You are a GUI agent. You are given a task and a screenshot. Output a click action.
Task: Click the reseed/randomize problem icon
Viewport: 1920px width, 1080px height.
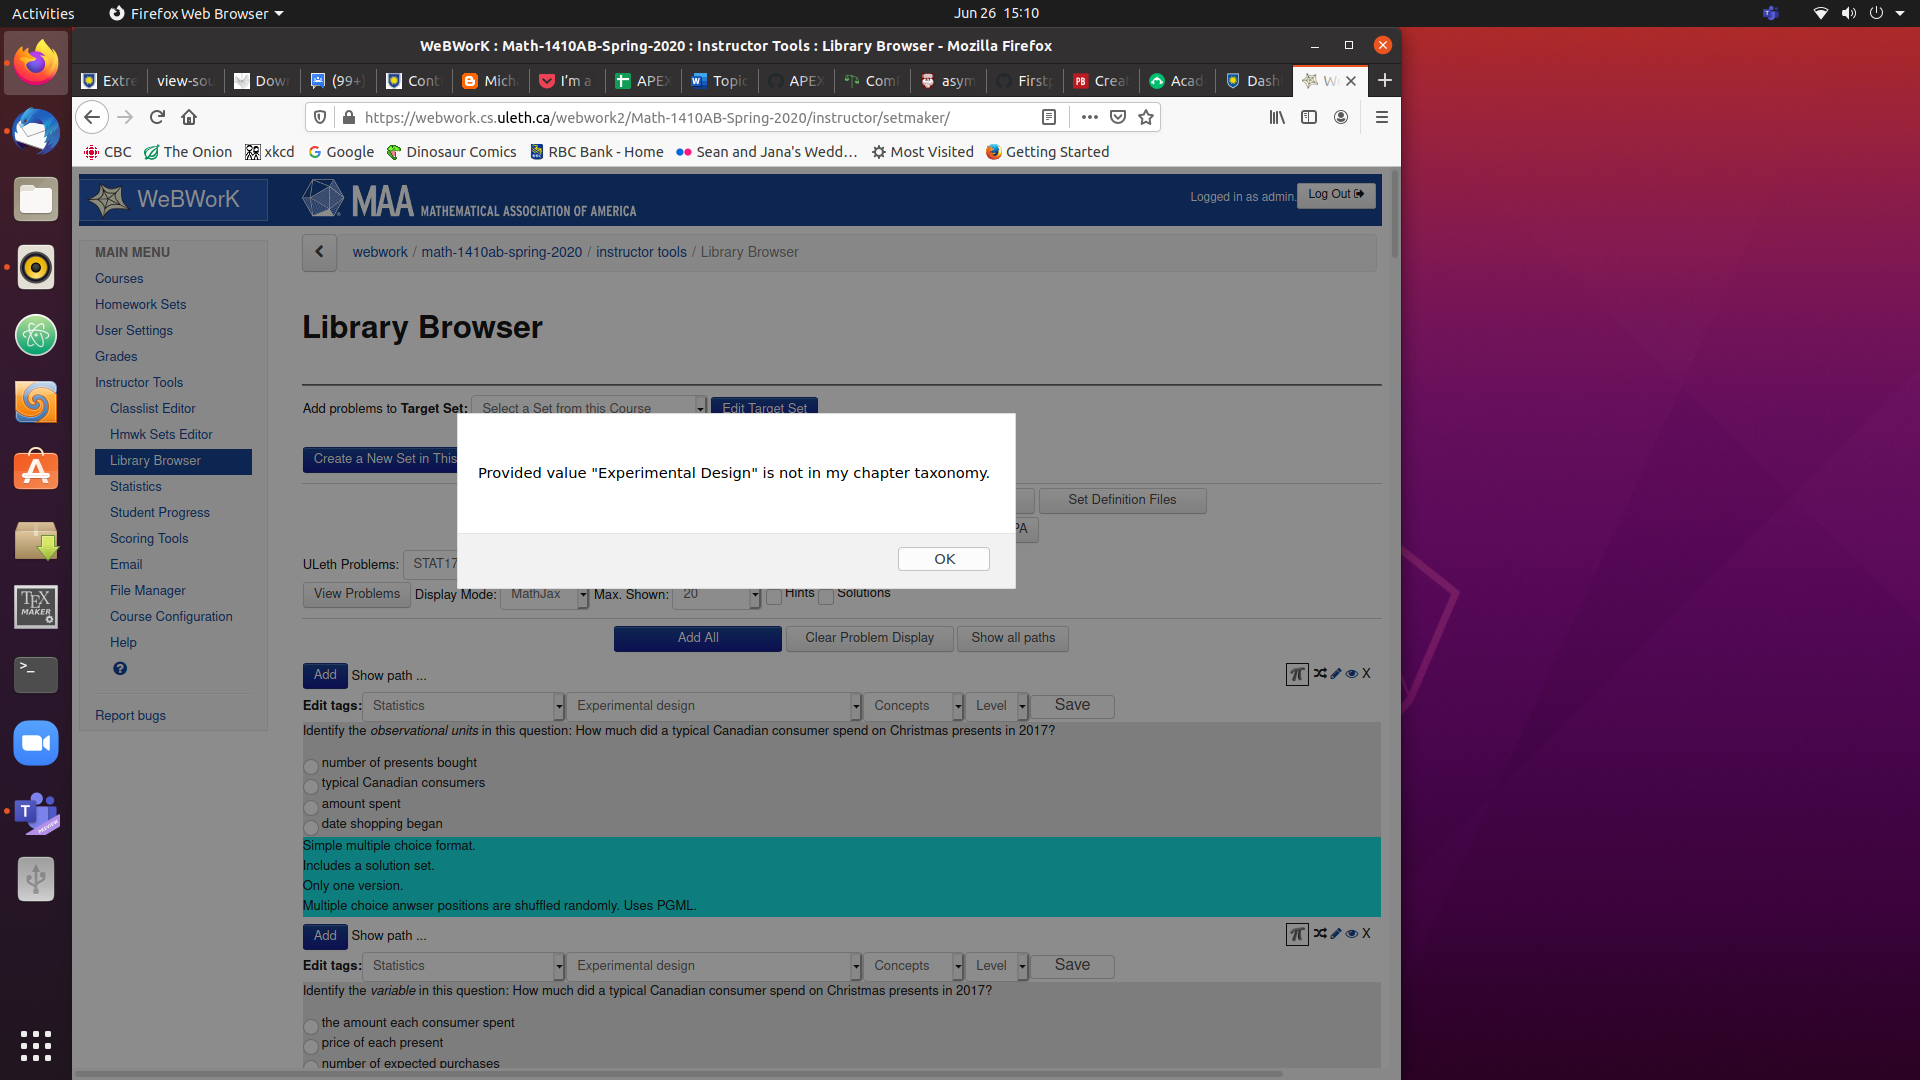pyautogui.click(x=1320, y=673)
